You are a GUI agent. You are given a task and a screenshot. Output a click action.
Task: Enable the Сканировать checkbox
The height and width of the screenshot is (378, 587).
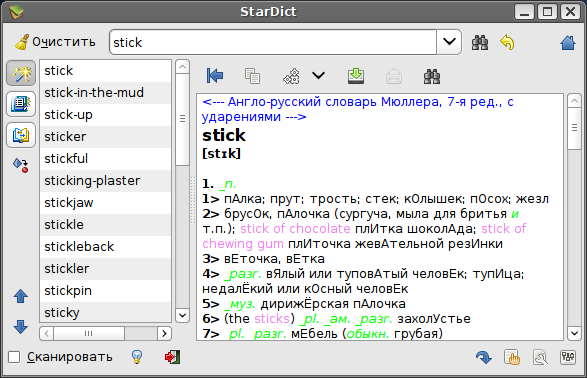click(14, 357)
